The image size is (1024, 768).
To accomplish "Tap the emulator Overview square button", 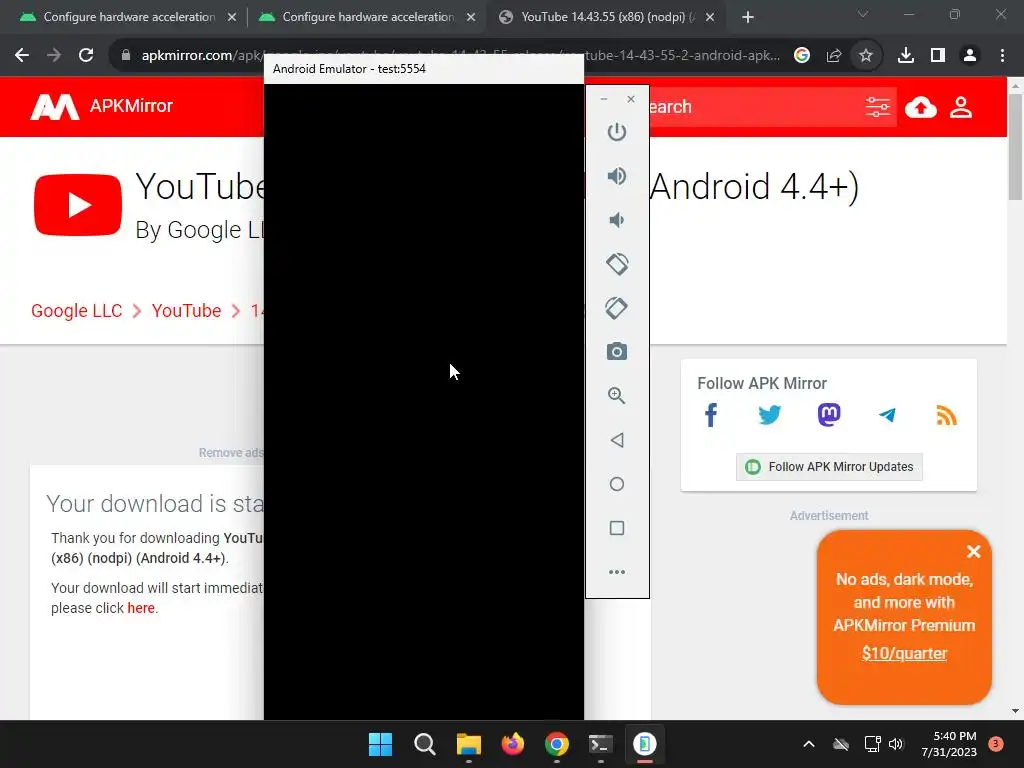I will (x=616, y=528).
